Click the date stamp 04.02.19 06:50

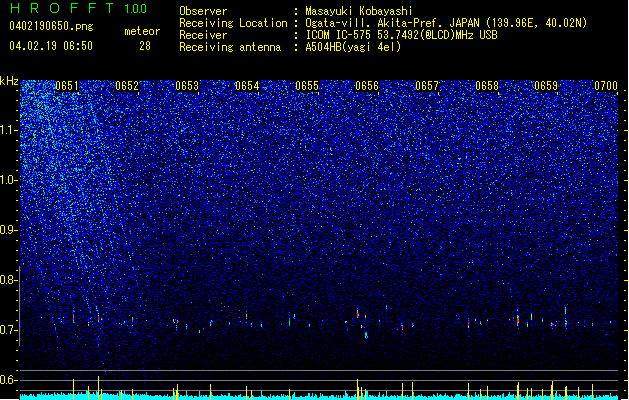pos(51,46)
